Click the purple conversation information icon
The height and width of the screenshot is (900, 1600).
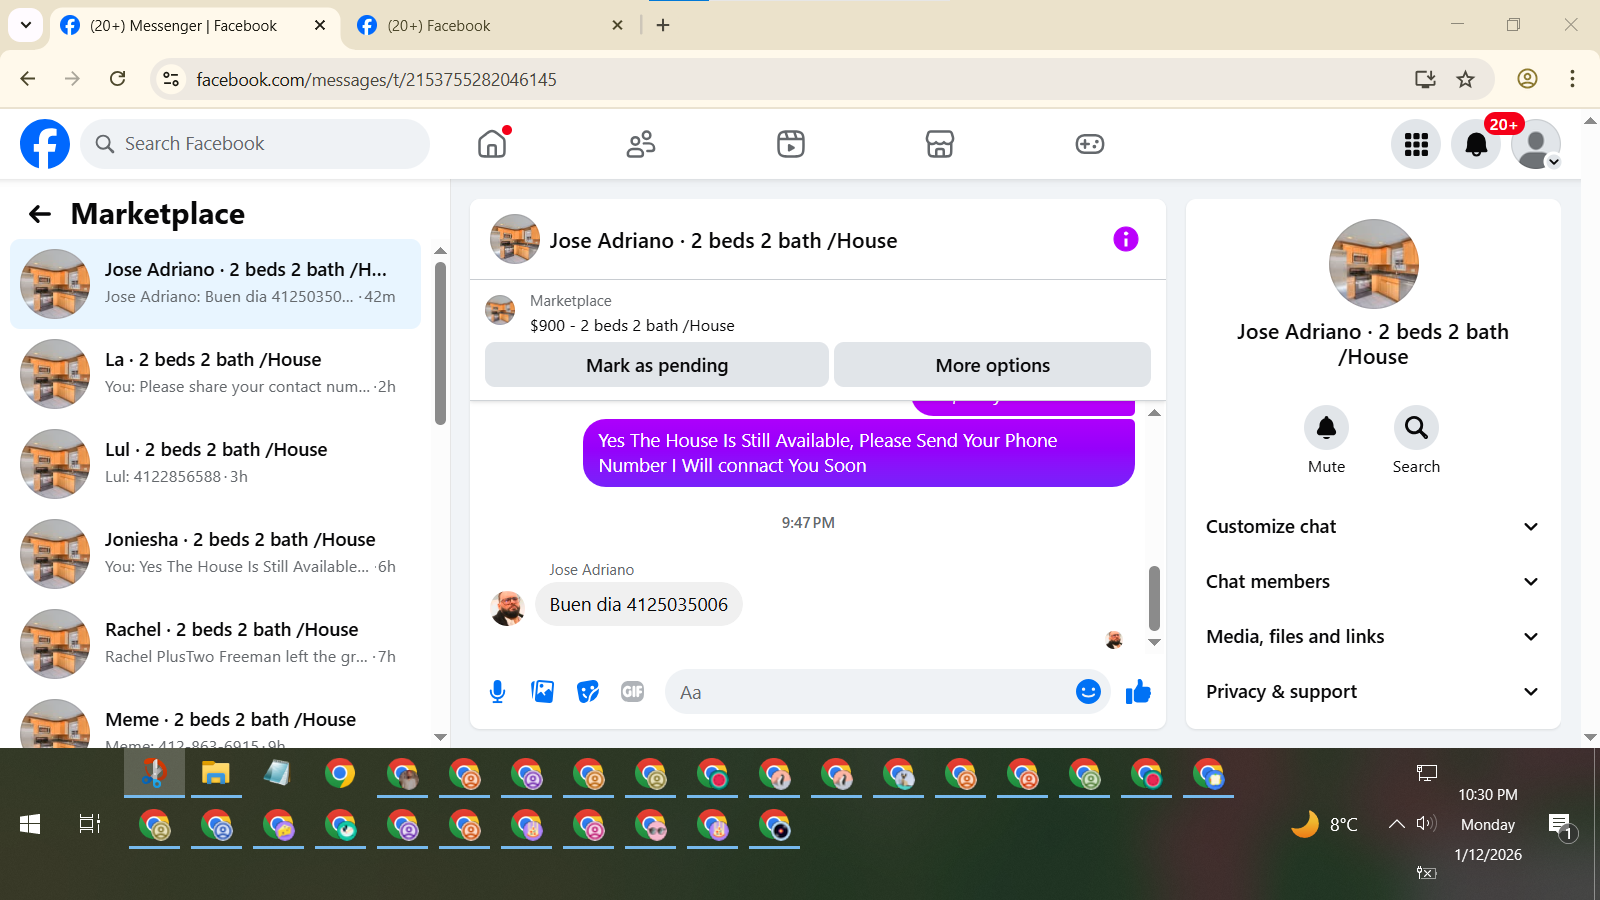click(1126, 239)
